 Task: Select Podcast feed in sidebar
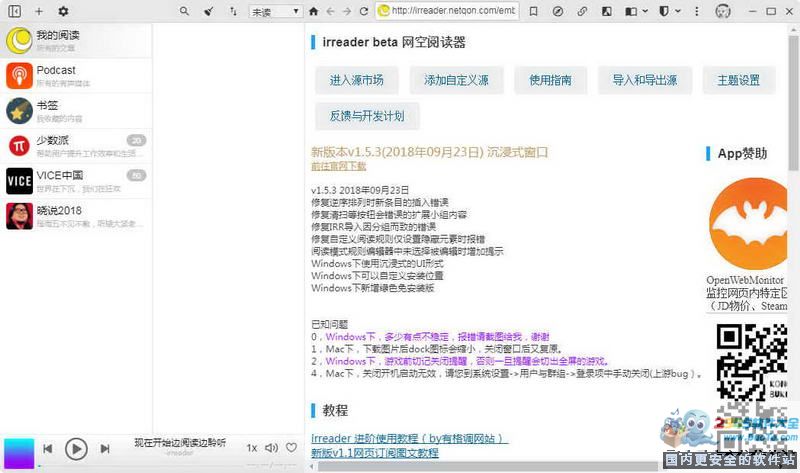(76, 76)
